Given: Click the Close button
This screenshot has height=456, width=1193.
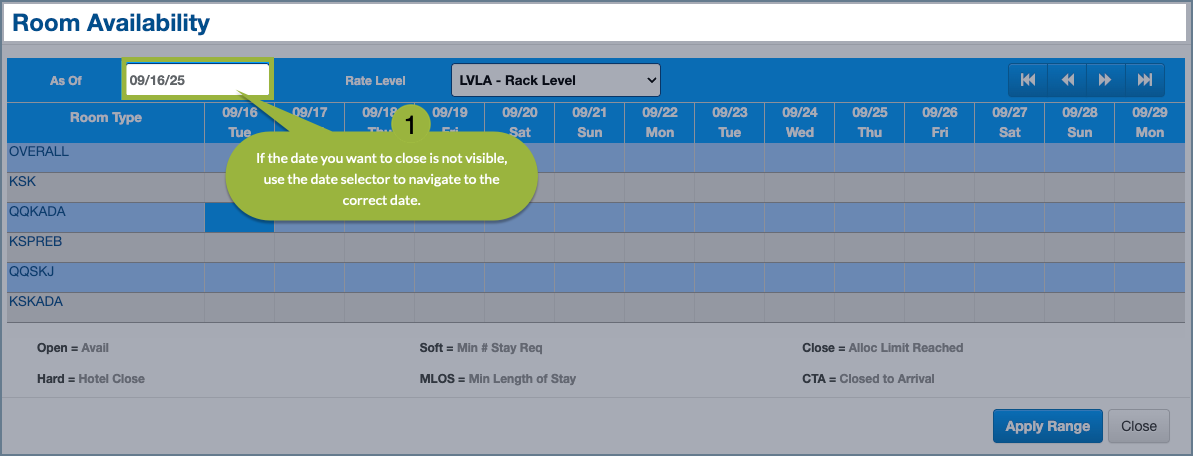Looking at the screenshot, I should pyautogui.click(x=1138, y=426).
